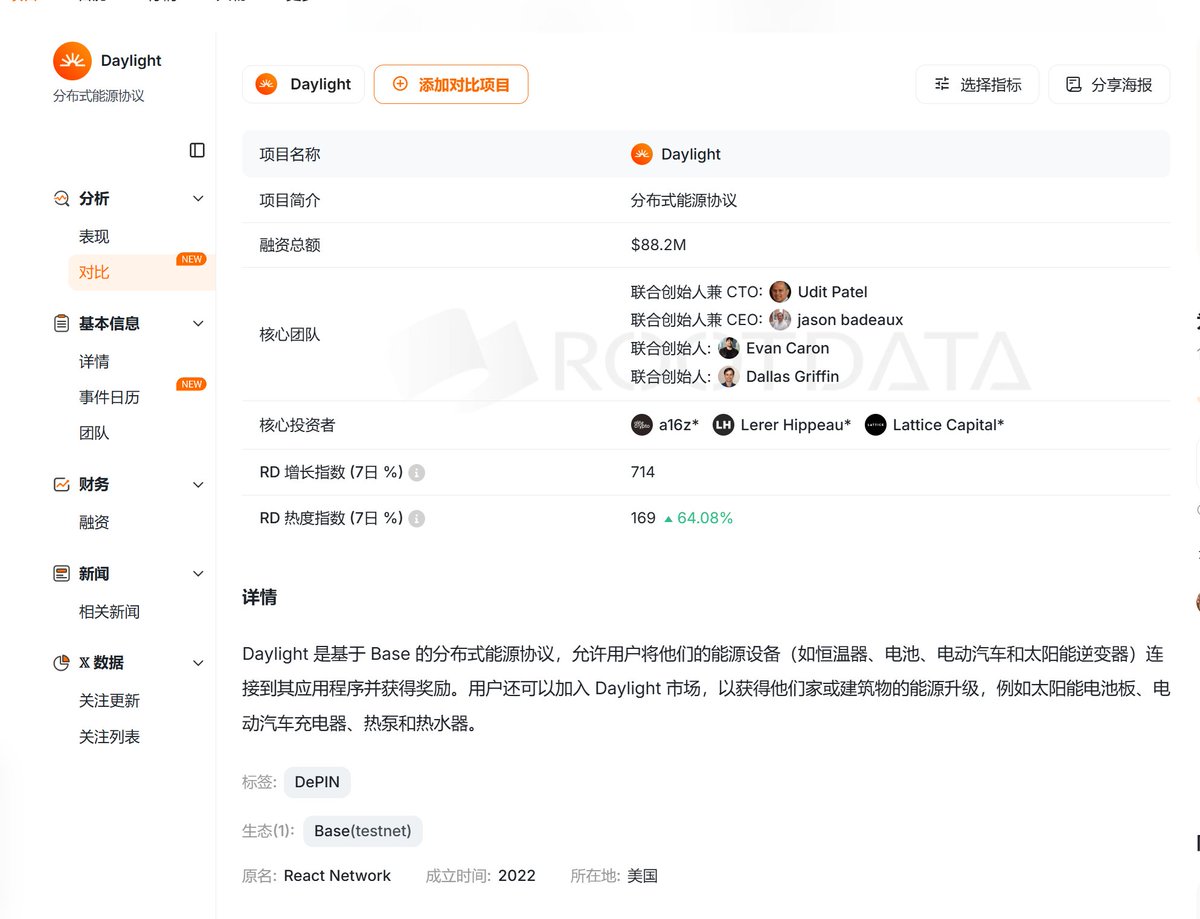Click the NEW badge beside 对比

point(192,259)
